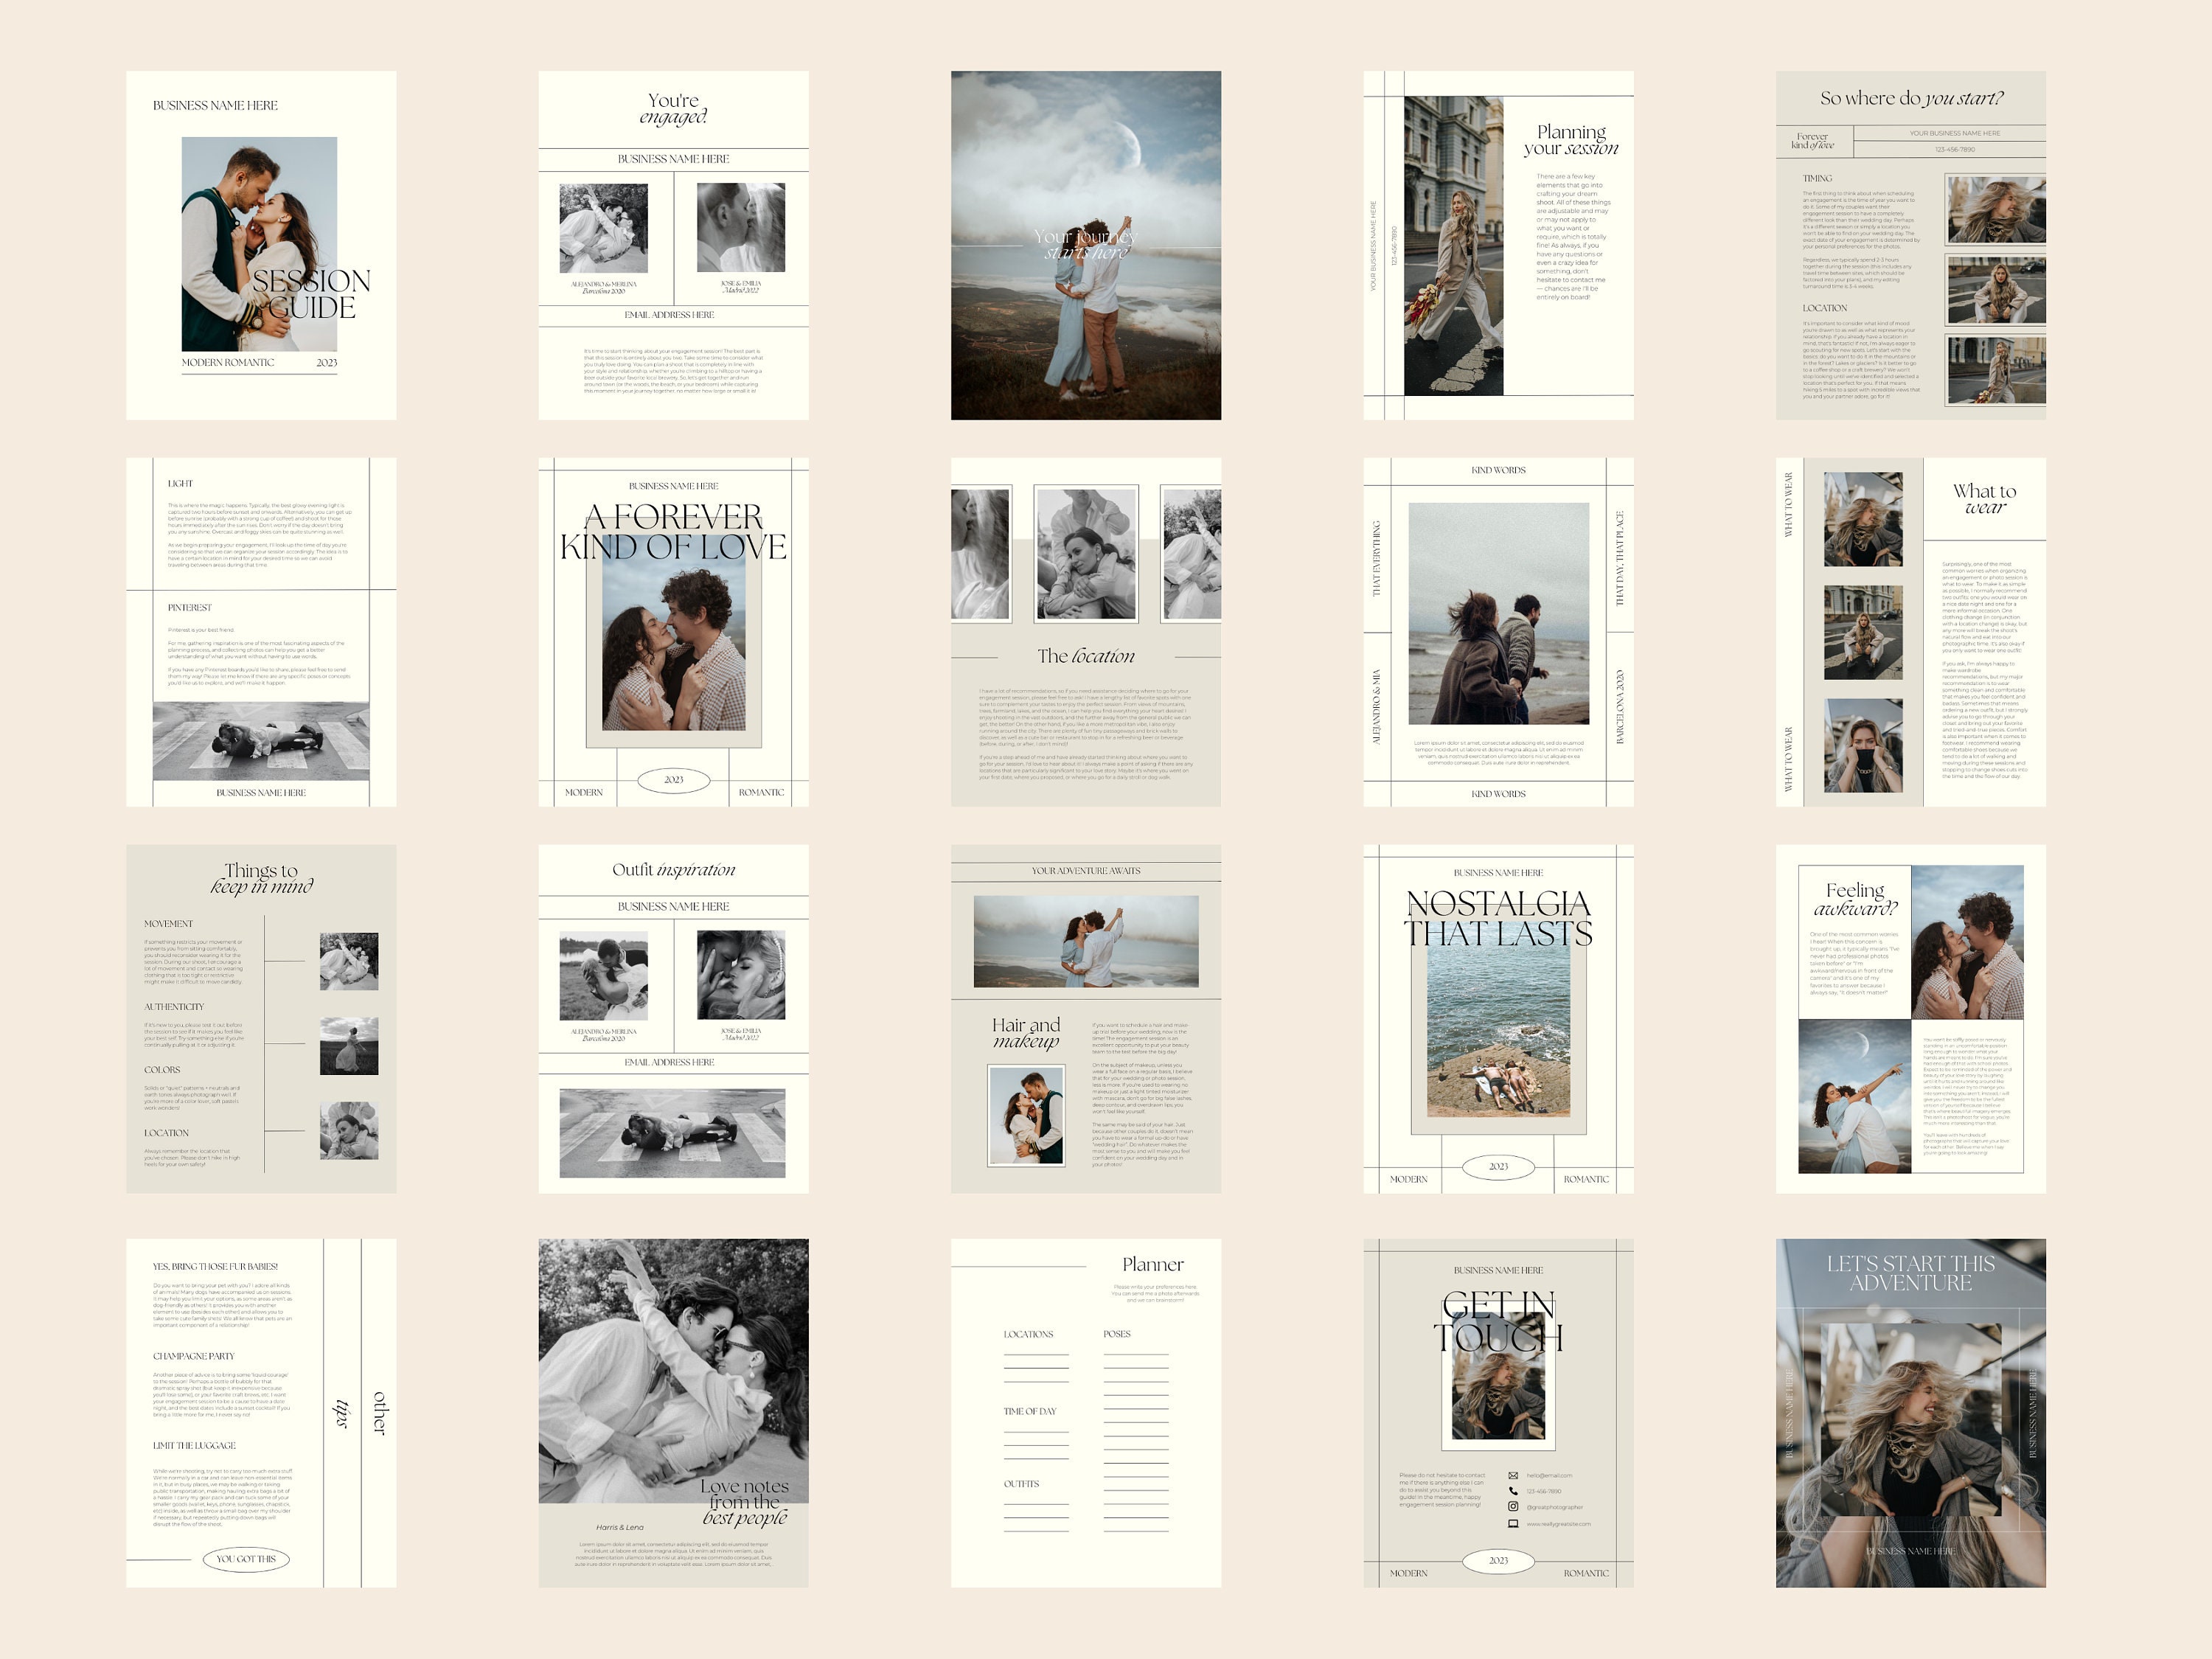Viewport: 2212px width, 1659px height.
Task: Click the @greatphotographer Instagram handle
Action: click(1555, 1508)
